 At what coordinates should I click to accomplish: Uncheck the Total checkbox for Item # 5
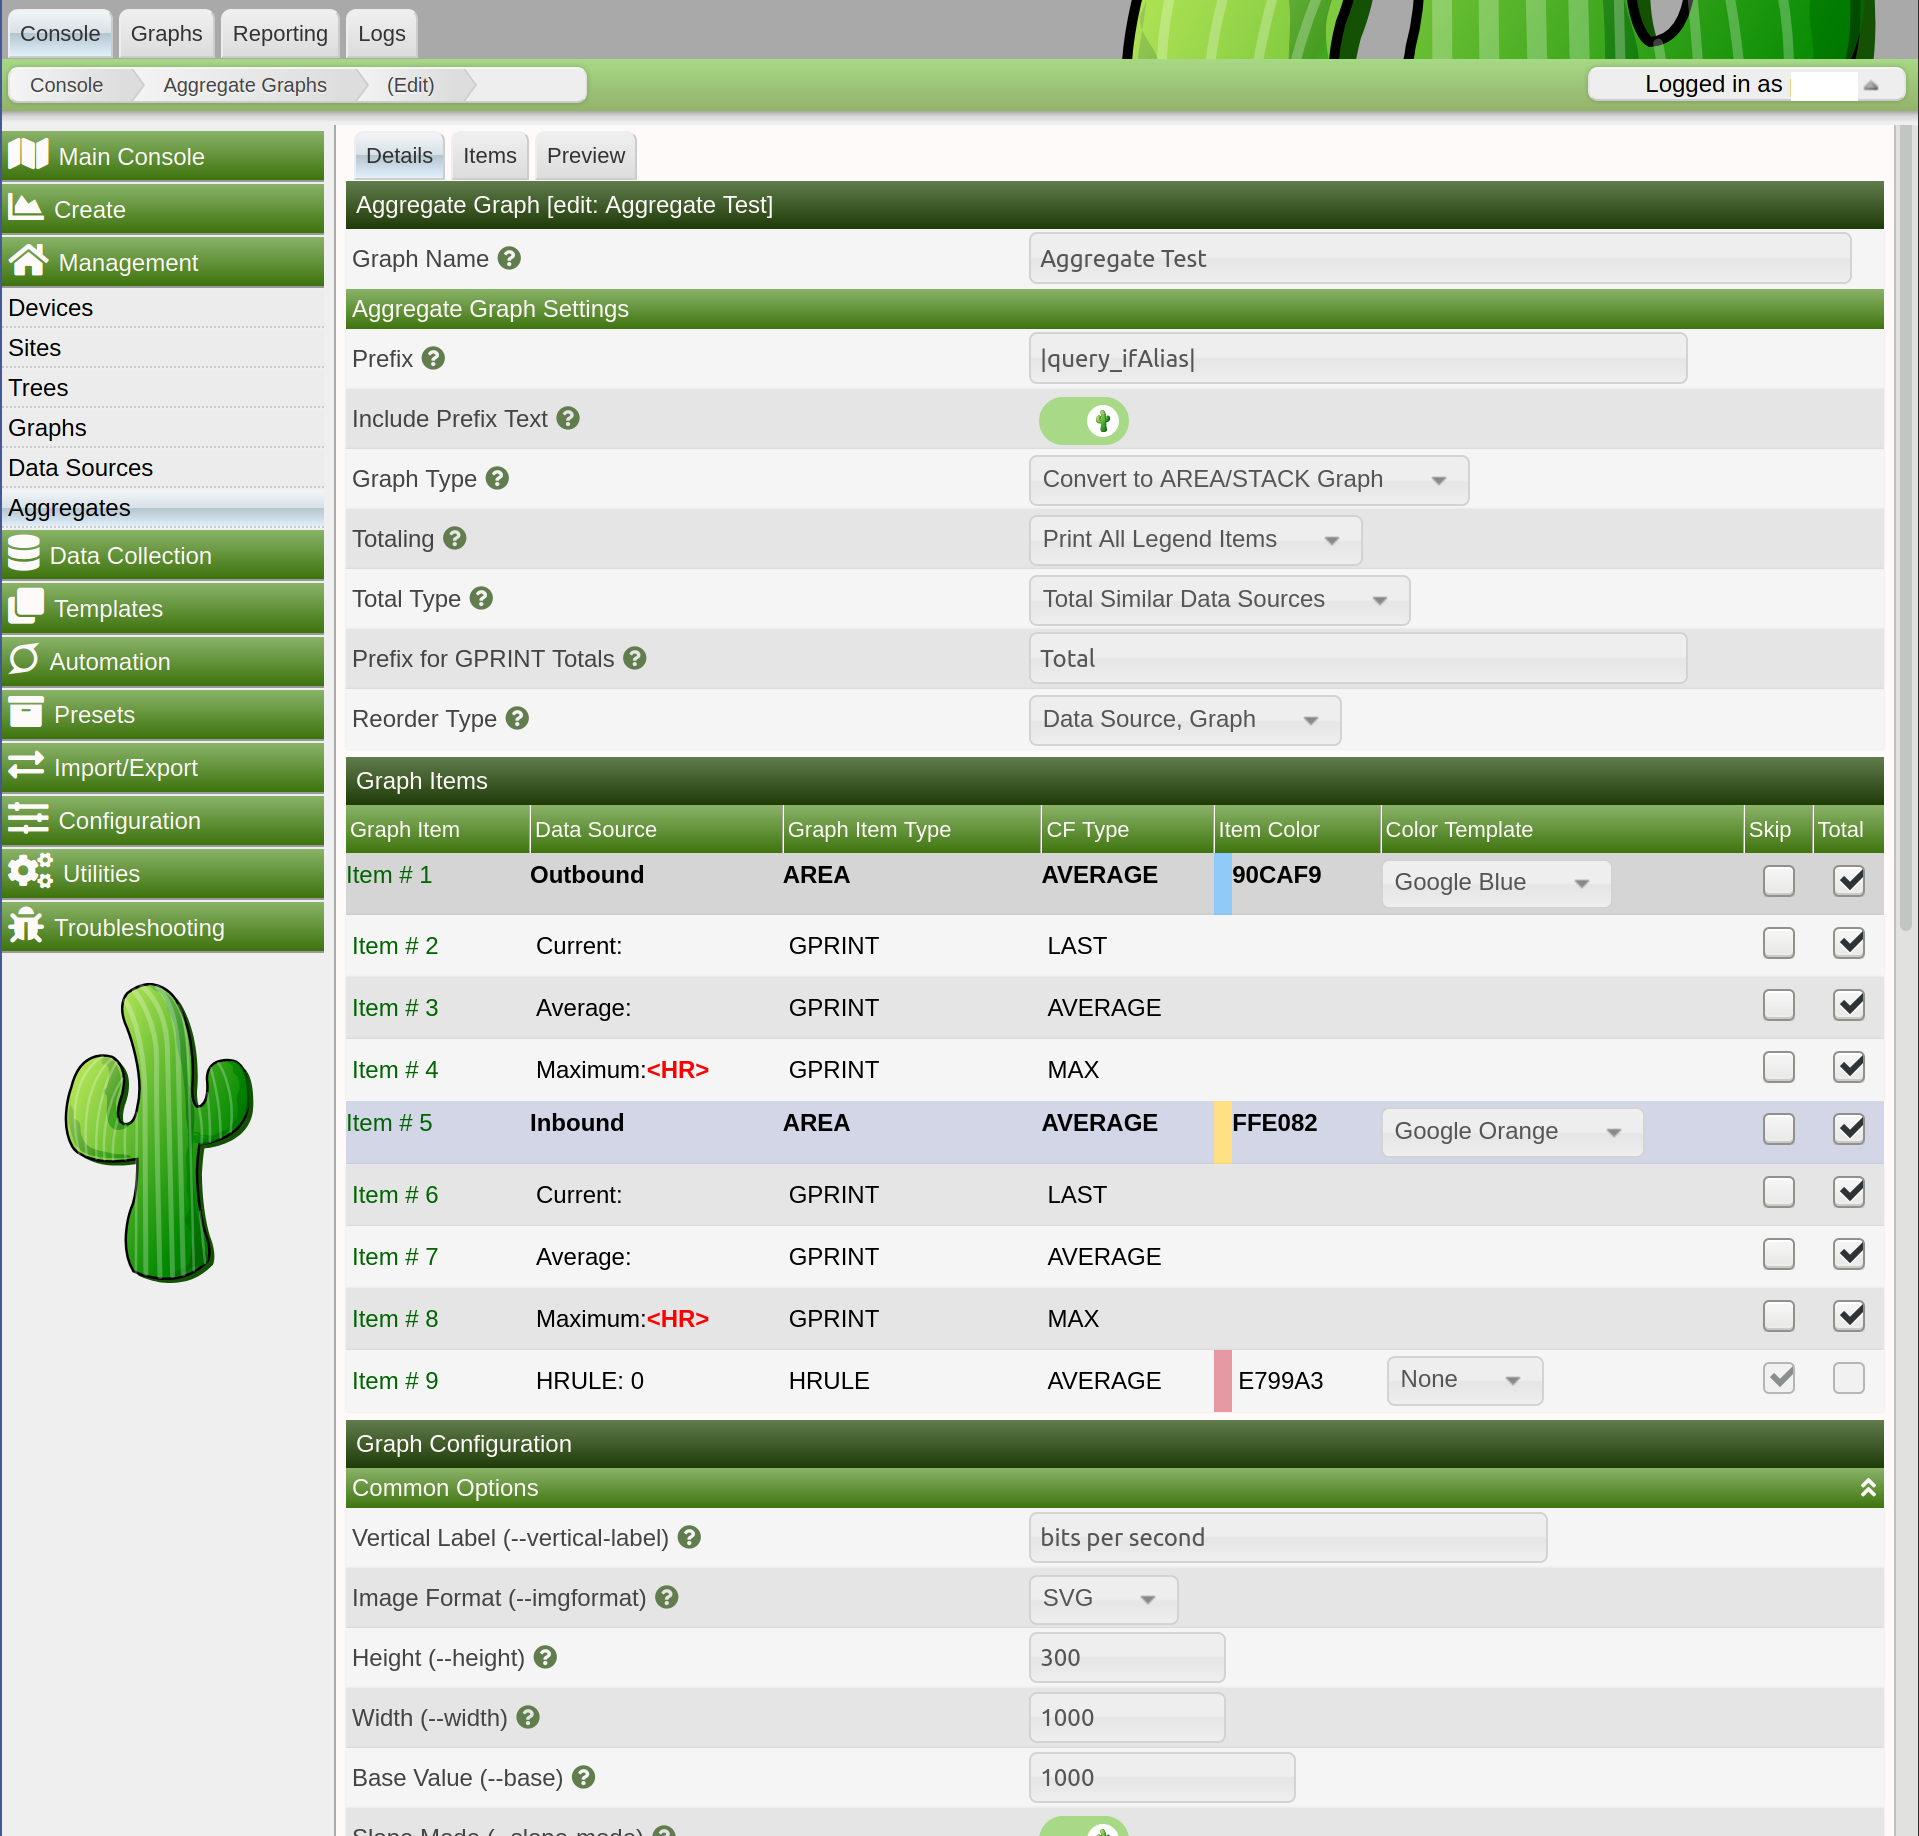pos(1849,1129)
